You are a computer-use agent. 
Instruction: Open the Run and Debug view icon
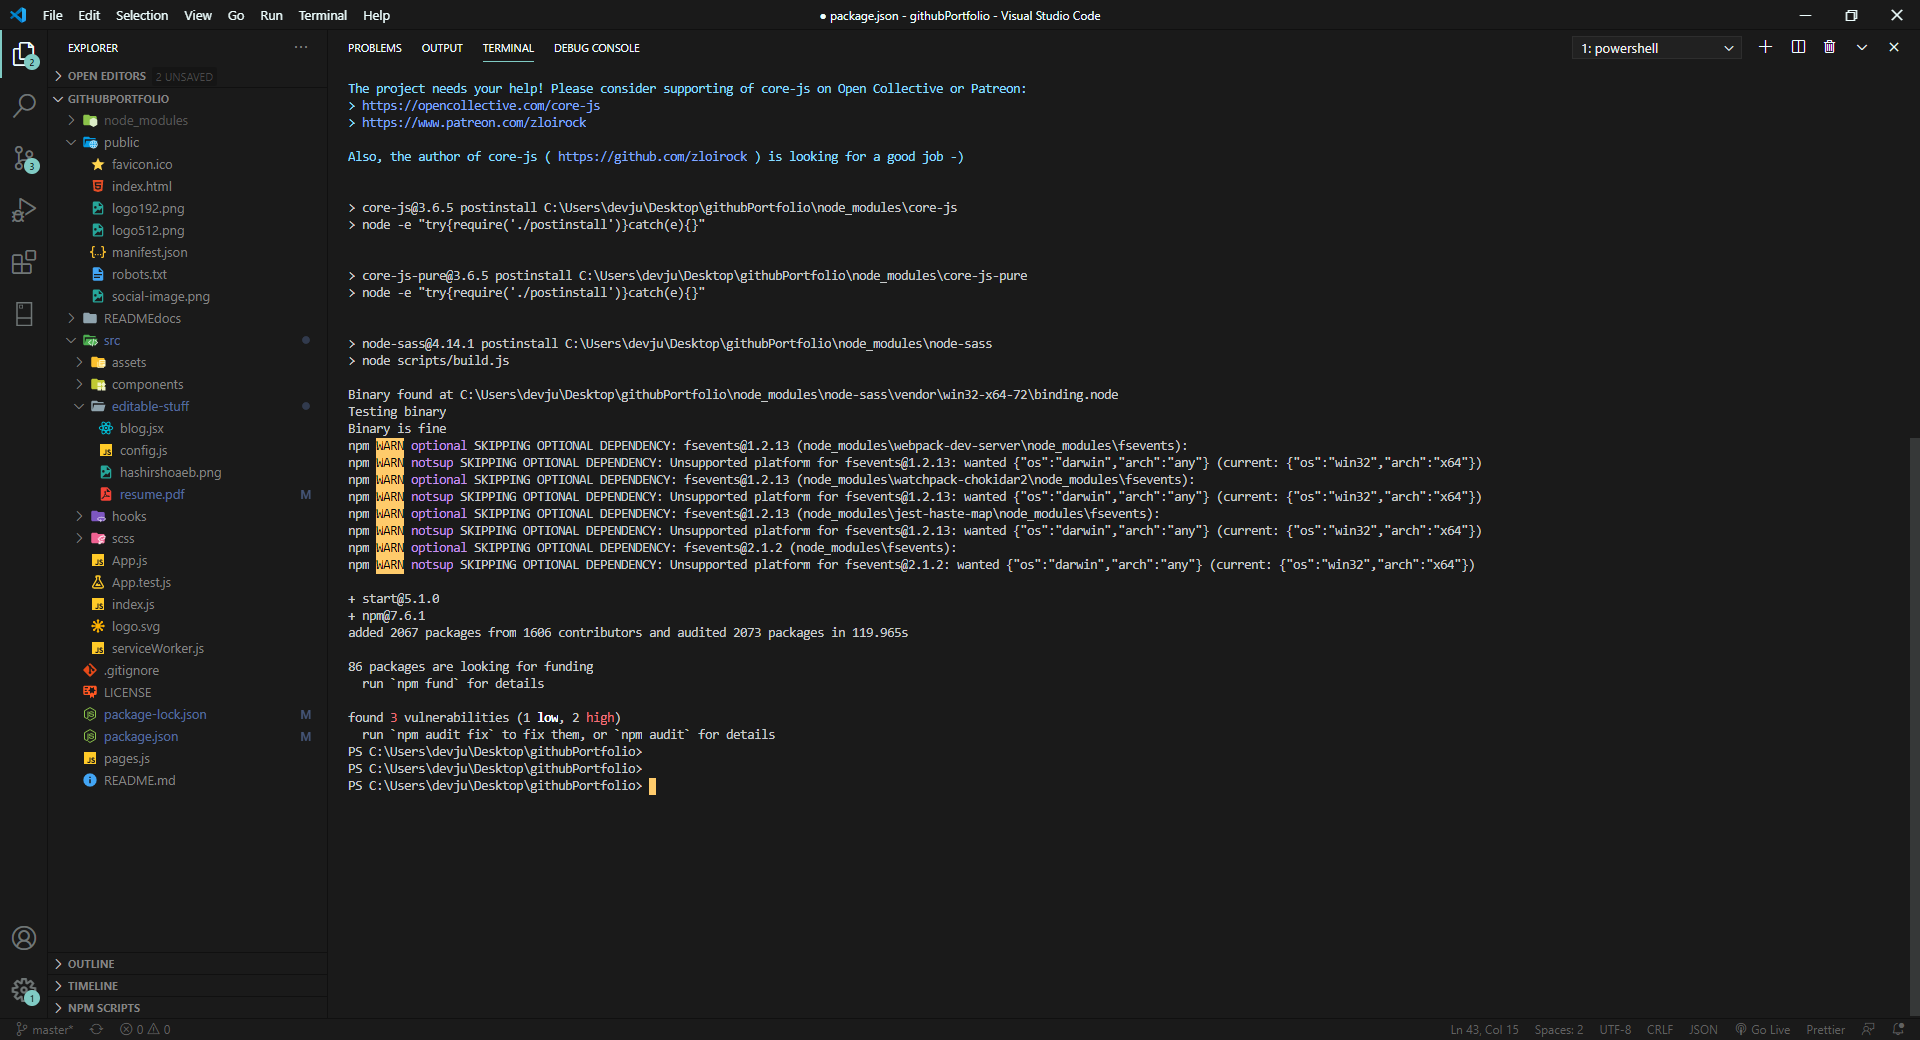pyautogui.click(x=24, y=210)
